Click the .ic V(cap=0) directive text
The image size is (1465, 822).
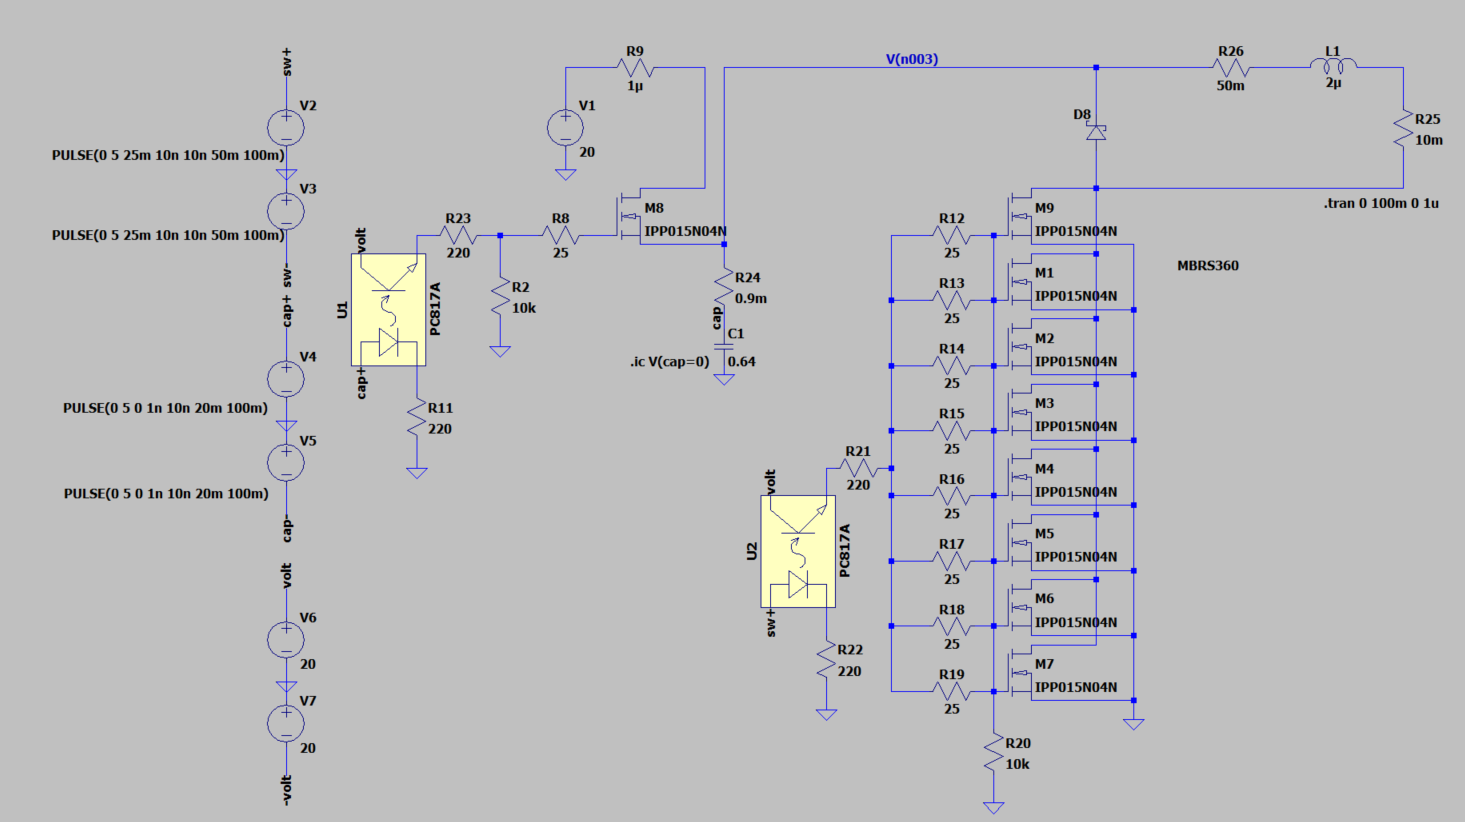(x=668, y=362)
